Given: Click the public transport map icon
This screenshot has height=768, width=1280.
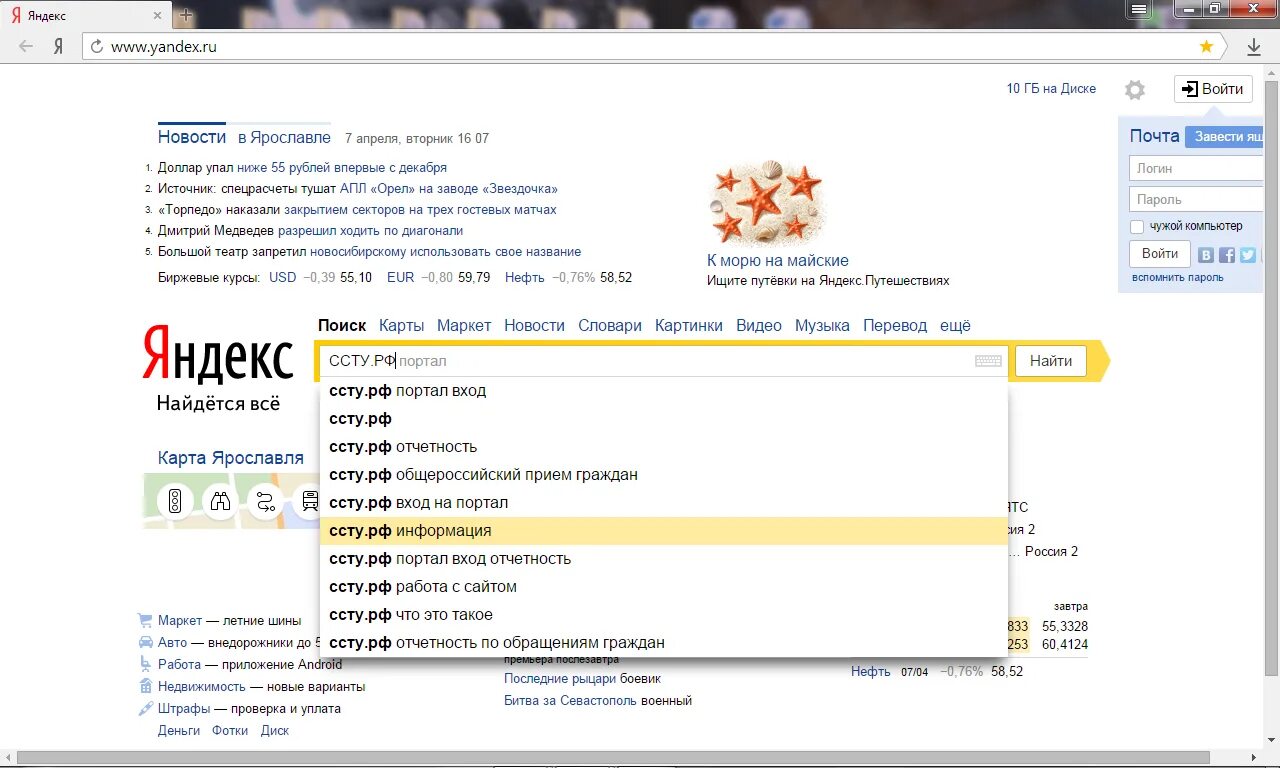Looking at the screenshot, I should click(x=308, y=501).
